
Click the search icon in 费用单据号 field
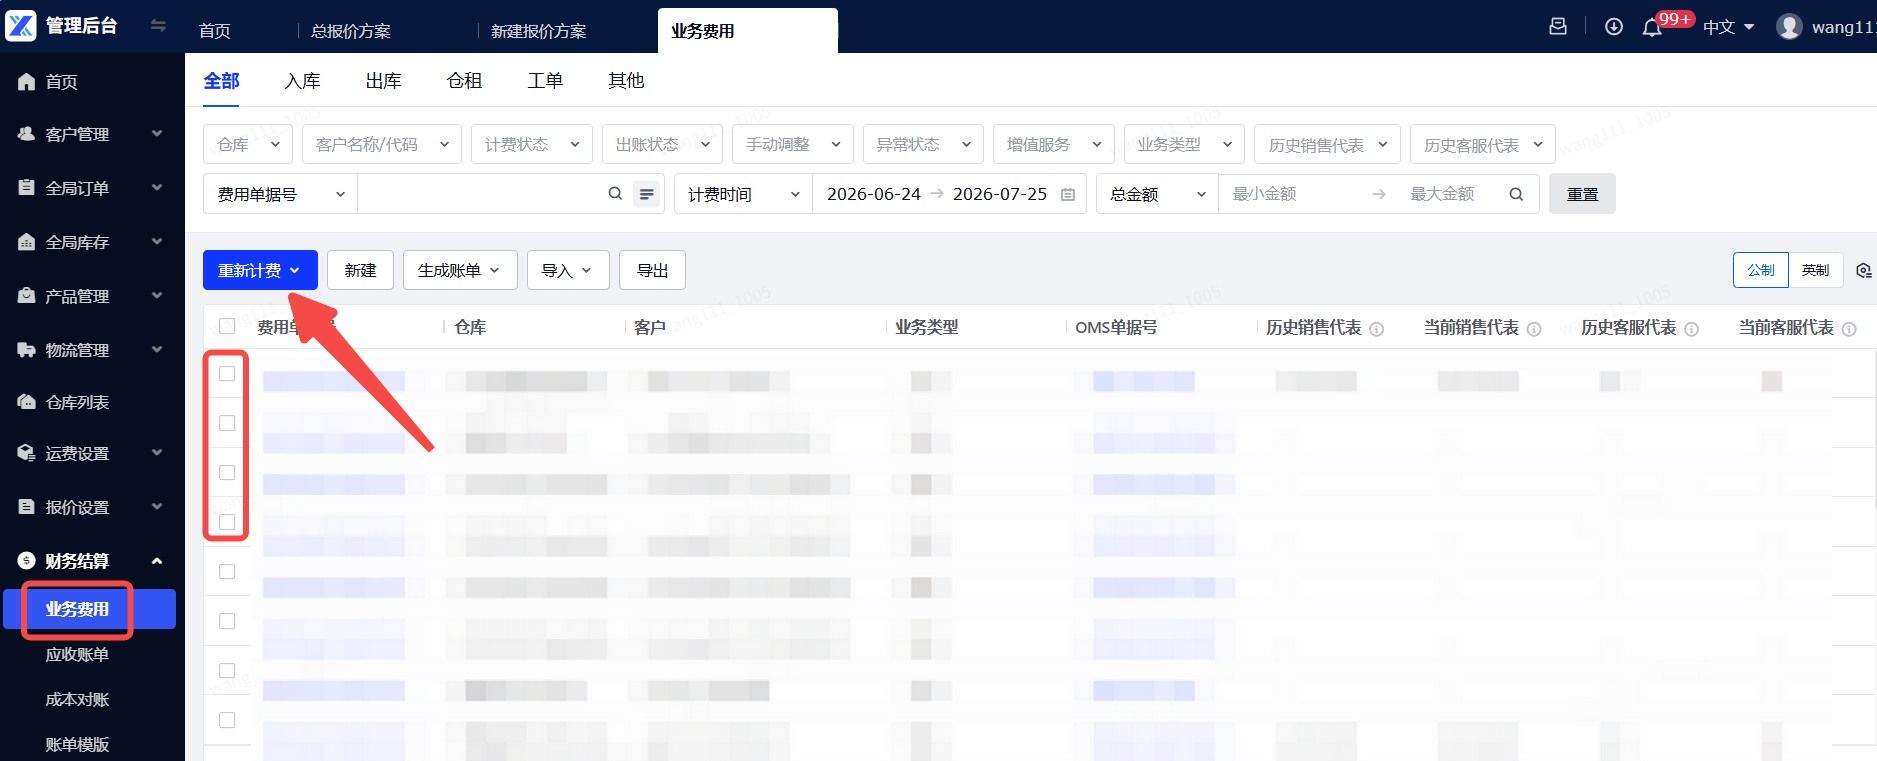coord(615,194)
